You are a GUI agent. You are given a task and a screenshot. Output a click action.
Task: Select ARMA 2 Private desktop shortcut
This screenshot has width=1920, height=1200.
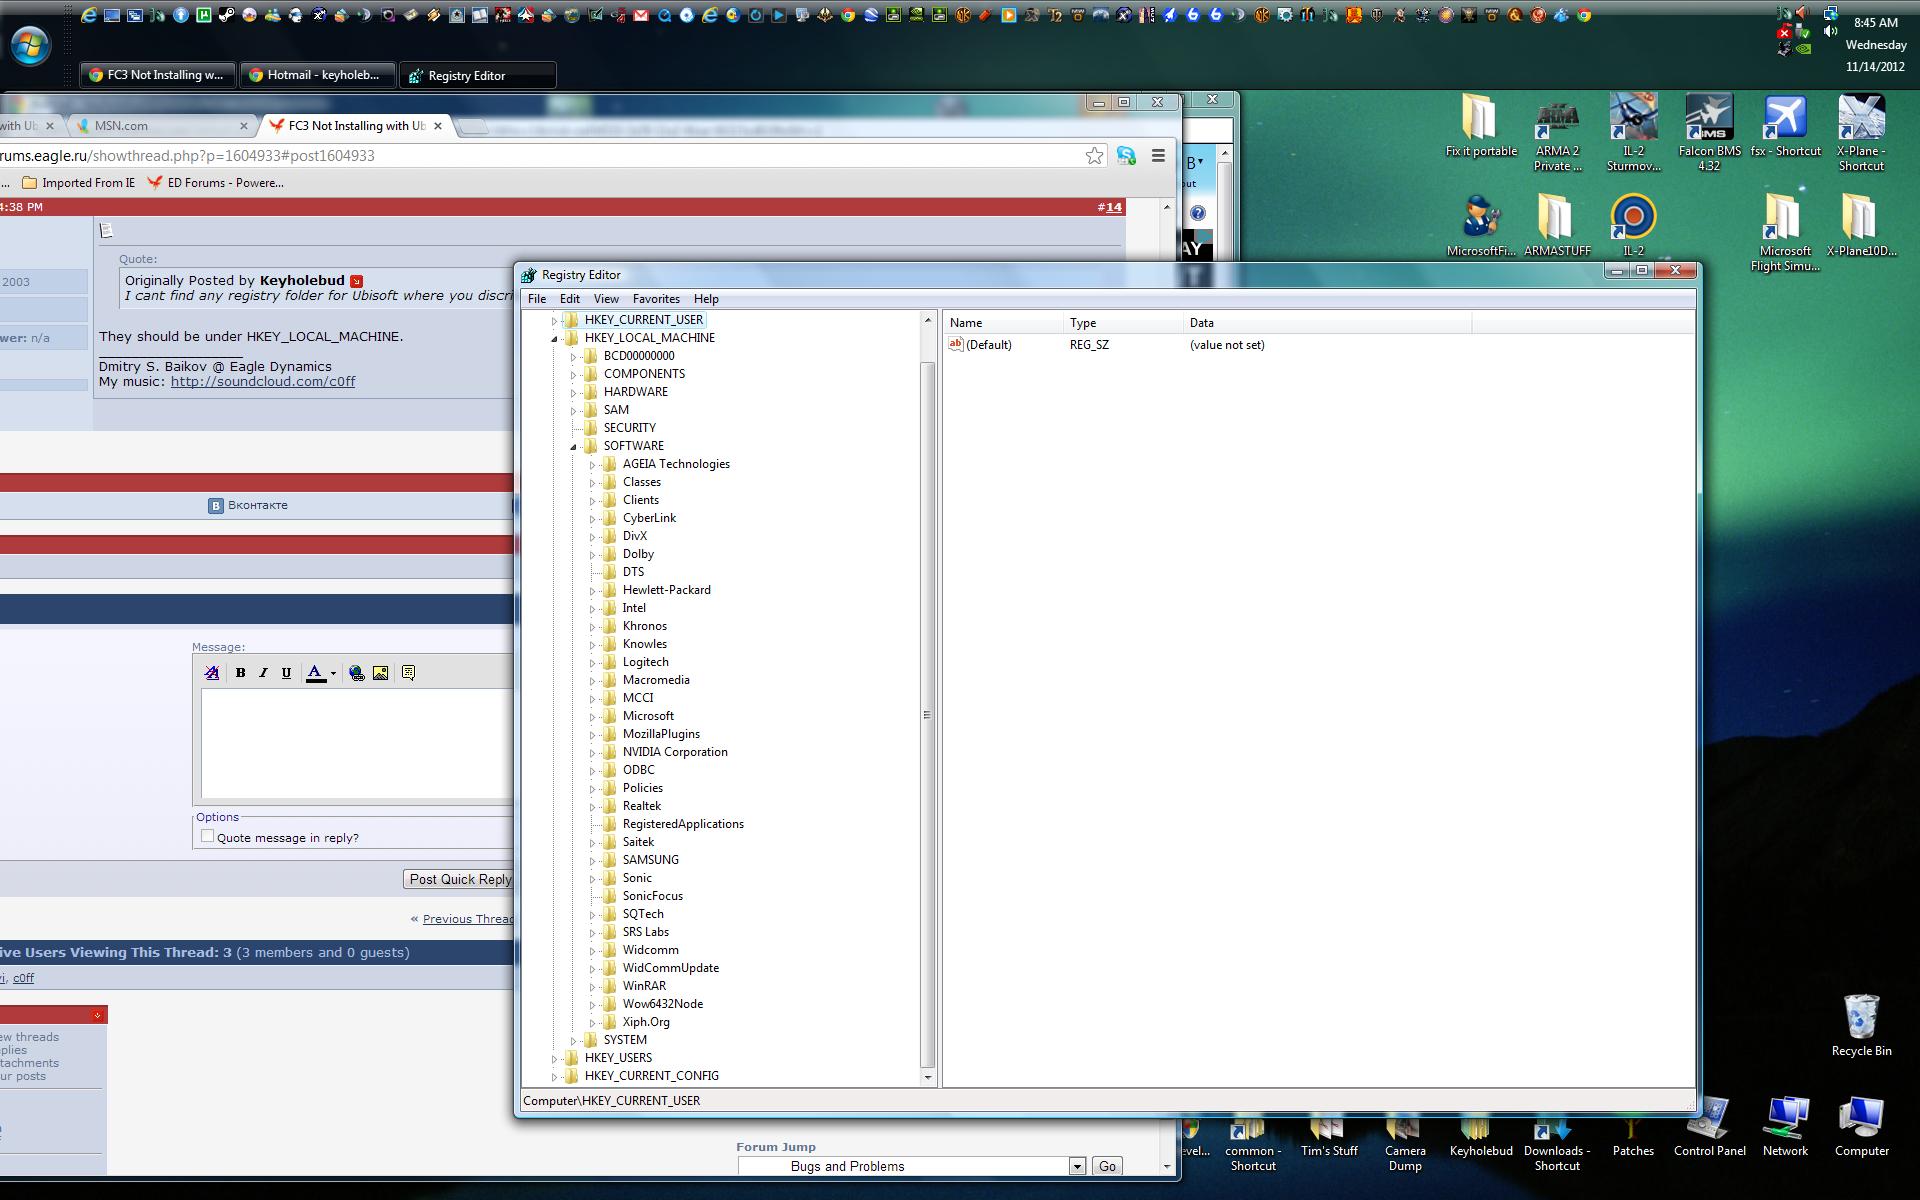(1557, 132)
